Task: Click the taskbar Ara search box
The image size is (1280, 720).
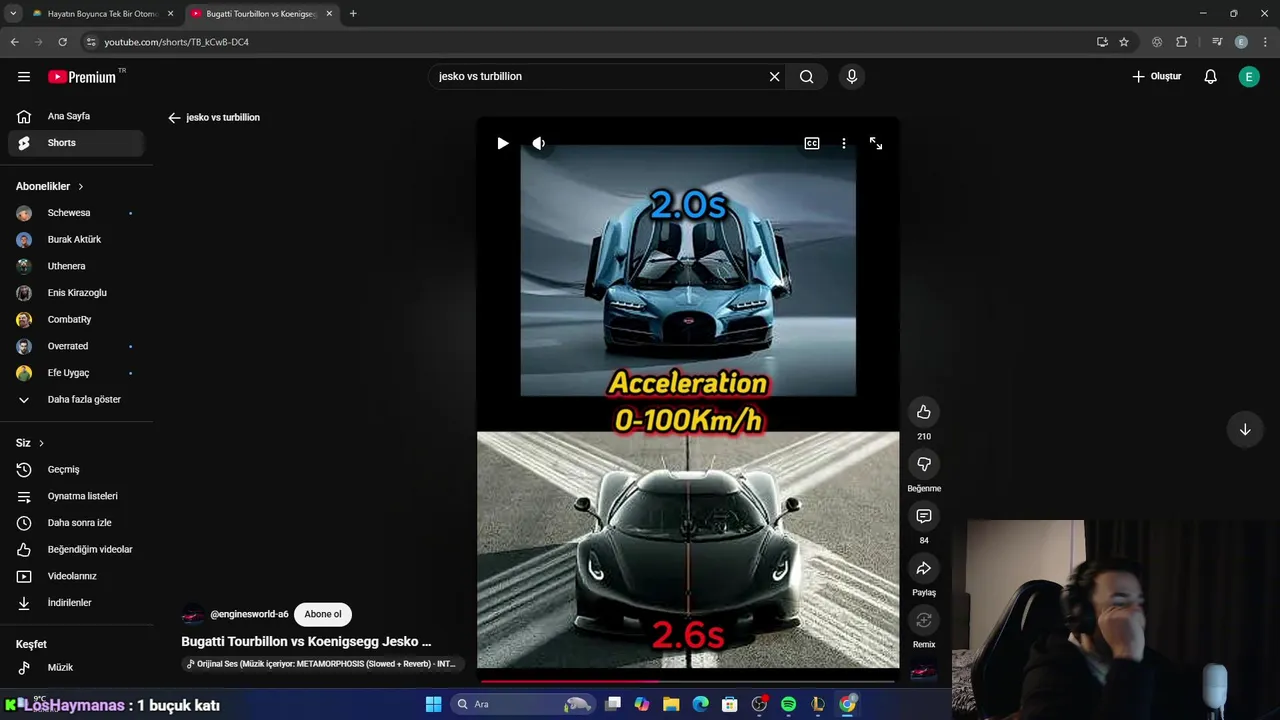Action: [x=522, y=704]
